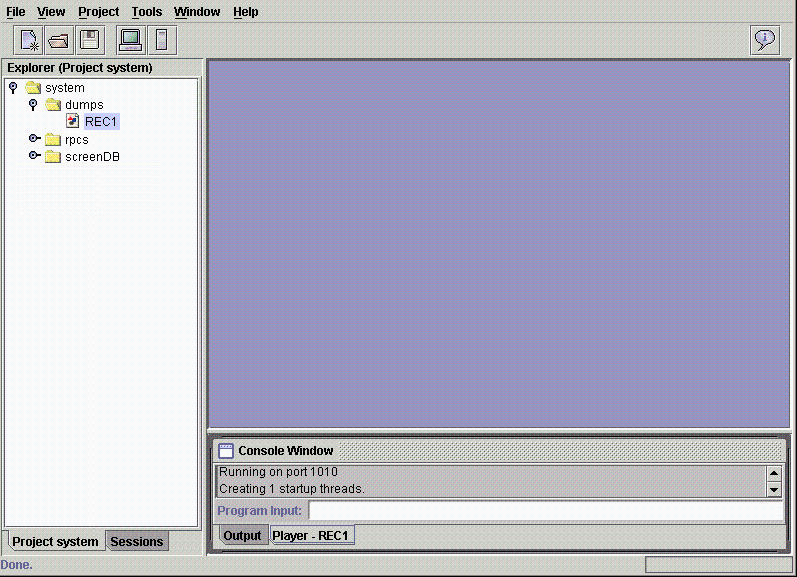The image size is (797, 577).
Task: Click the server tower toolbar icon
Action: [x=162, y=40]
